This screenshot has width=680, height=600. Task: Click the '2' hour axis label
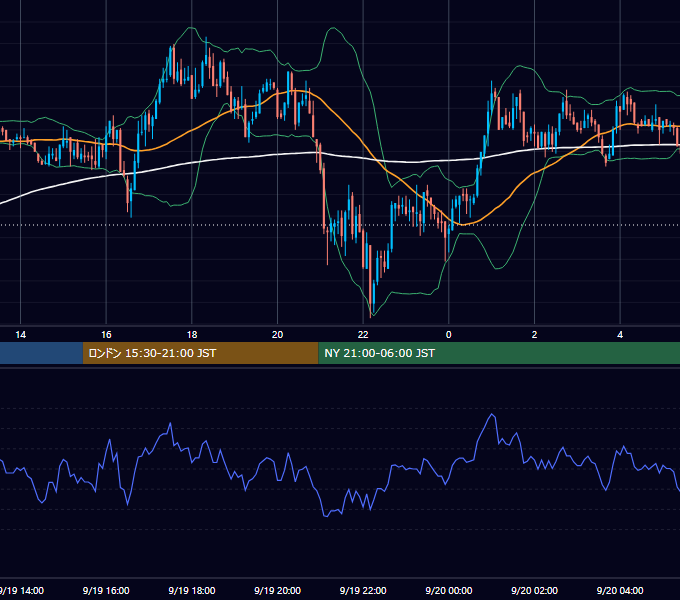pos(534,335)
